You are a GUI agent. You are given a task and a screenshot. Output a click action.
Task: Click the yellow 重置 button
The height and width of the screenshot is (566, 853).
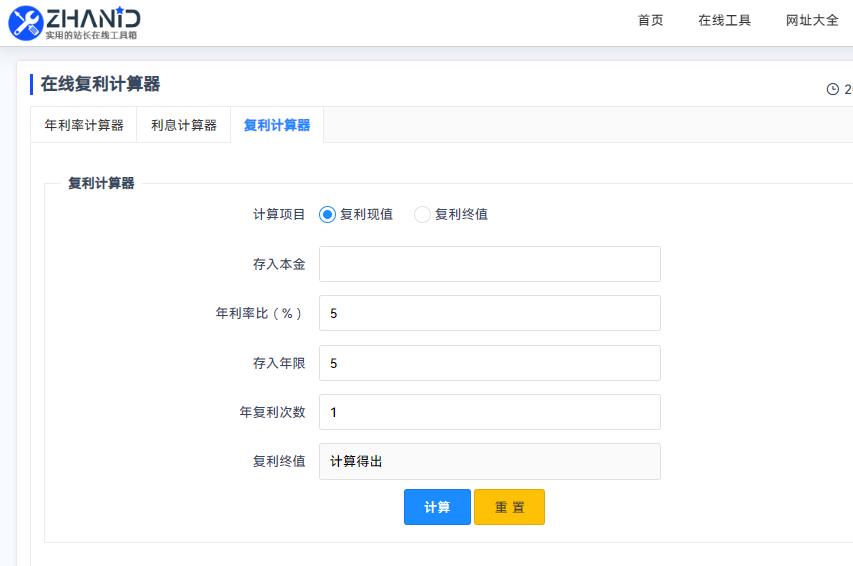(509, 507)
